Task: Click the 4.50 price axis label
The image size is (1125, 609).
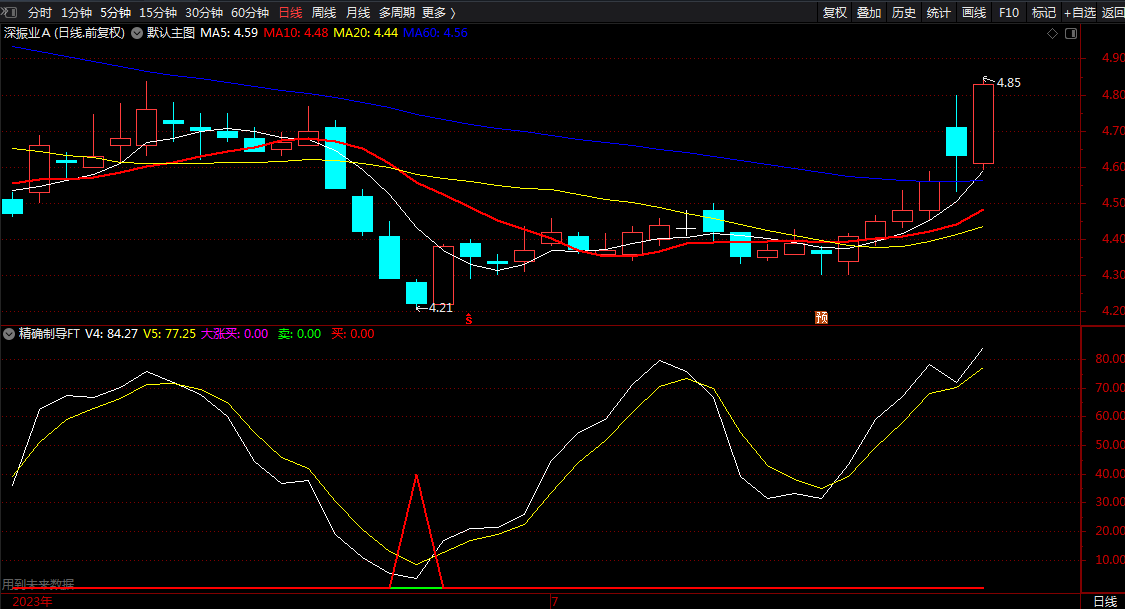Action: (1114, 203)
